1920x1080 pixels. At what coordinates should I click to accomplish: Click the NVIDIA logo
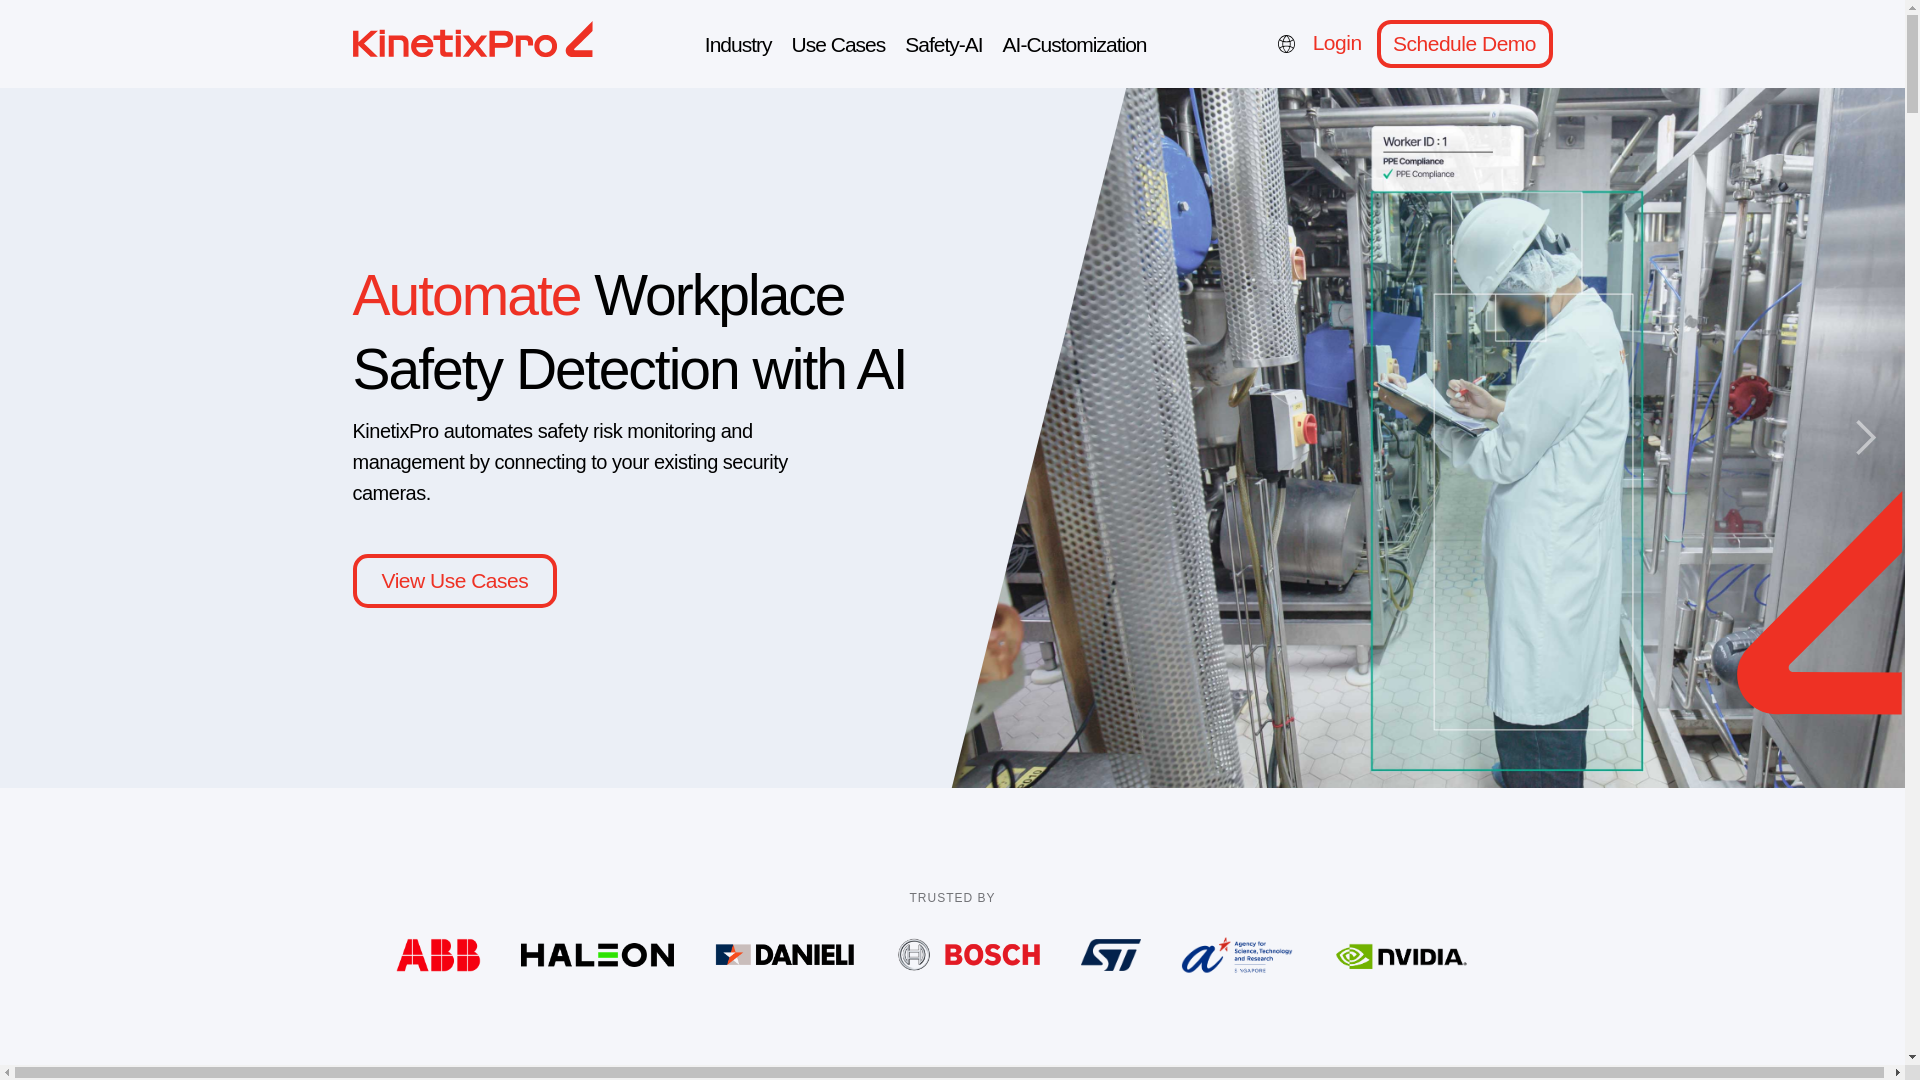pyautogui.click(x=1401, y=956)
